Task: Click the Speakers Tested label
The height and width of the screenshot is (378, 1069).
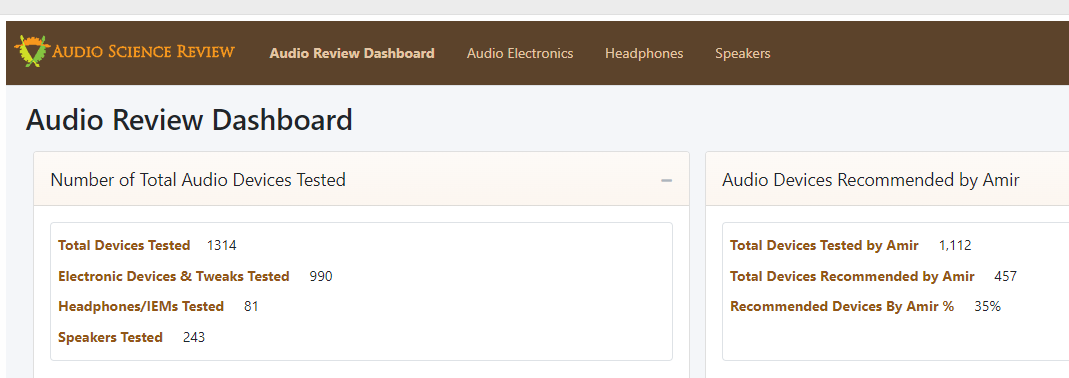Action: (x=110, y=337)
